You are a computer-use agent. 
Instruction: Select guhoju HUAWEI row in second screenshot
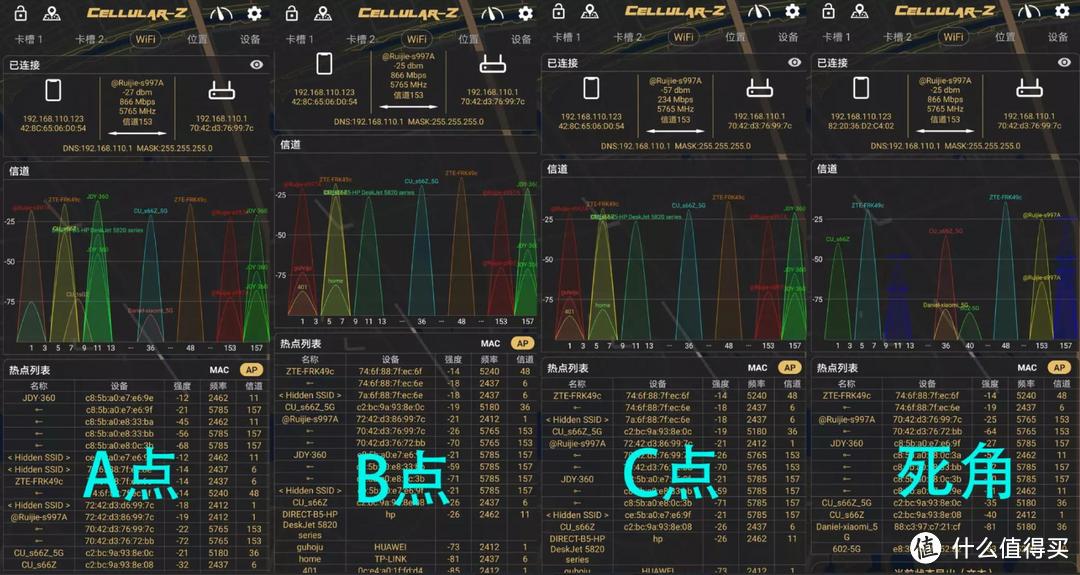[x=407, y=547]
